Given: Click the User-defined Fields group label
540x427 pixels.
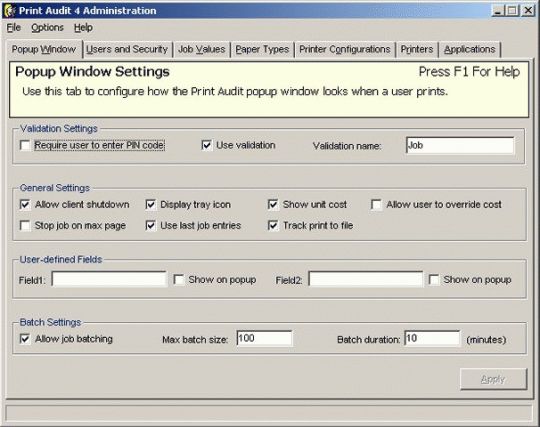Looking at the screenshot, I should coord(61,260).
